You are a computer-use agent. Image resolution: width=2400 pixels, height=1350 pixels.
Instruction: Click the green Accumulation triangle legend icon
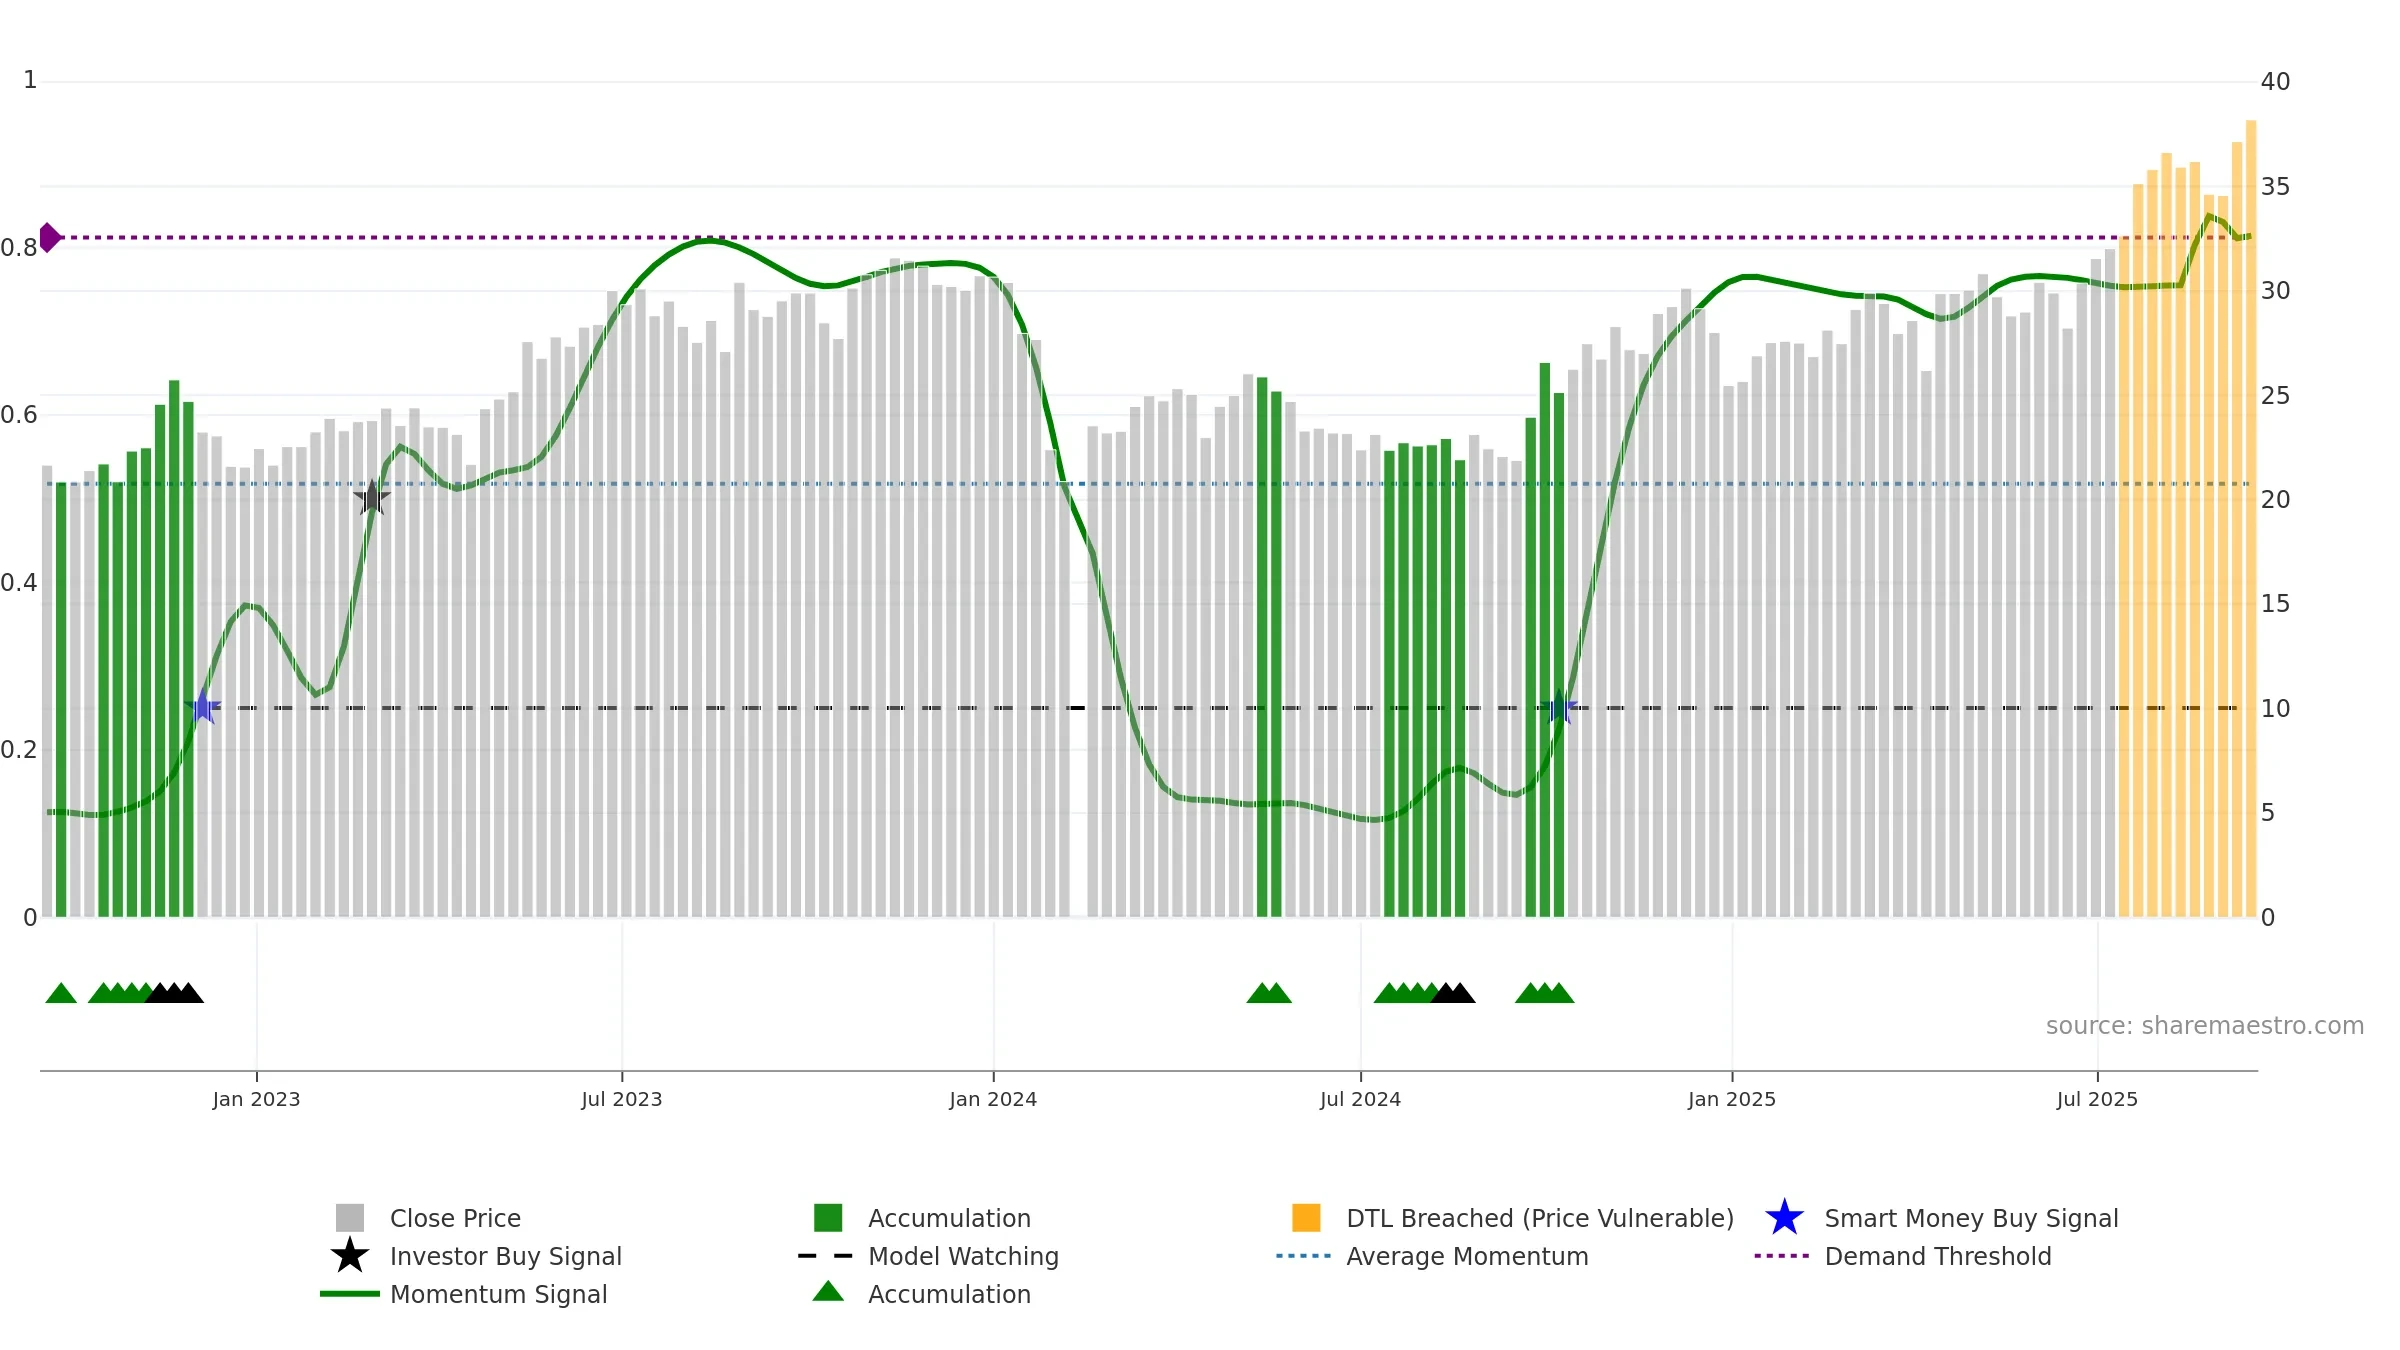[x=828, y=1292]
